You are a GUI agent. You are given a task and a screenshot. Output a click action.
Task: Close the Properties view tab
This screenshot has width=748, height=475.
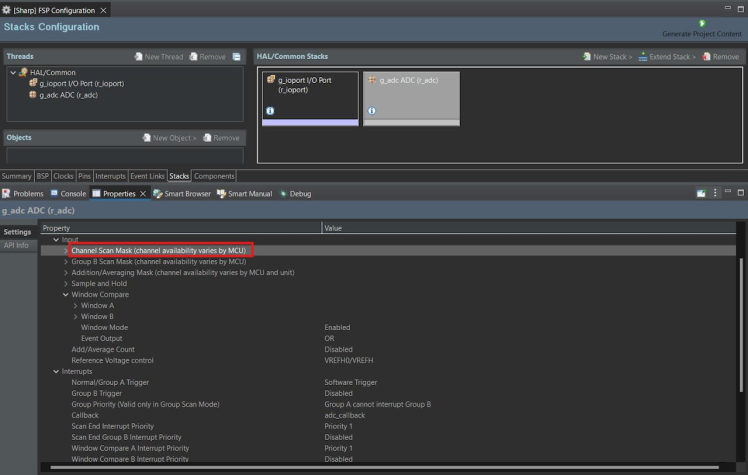coord(143,193)
